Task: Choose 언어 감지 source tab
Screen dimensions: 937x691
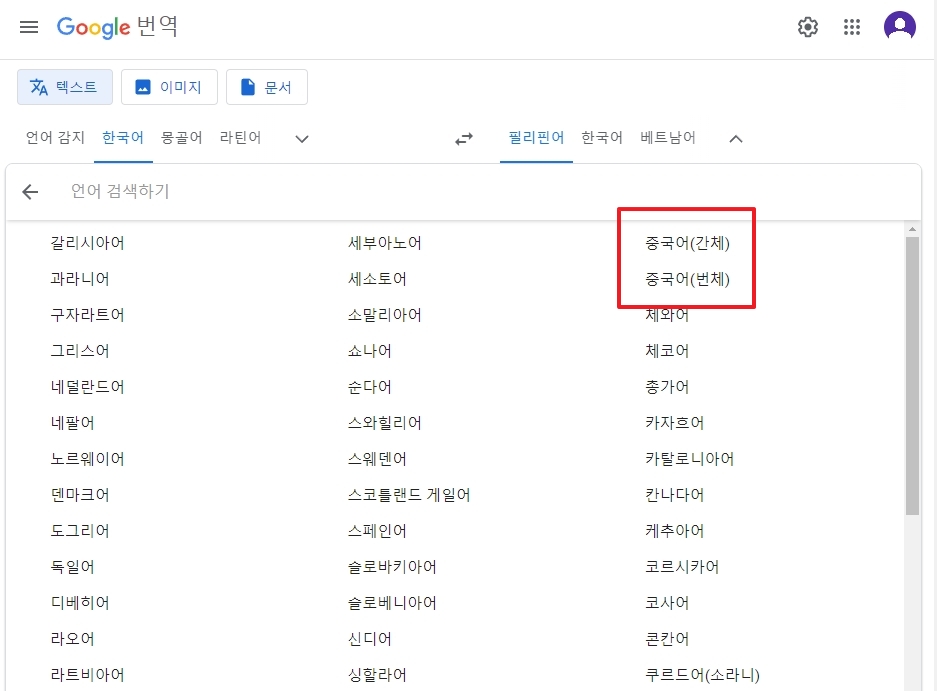Action: point(55,138)
